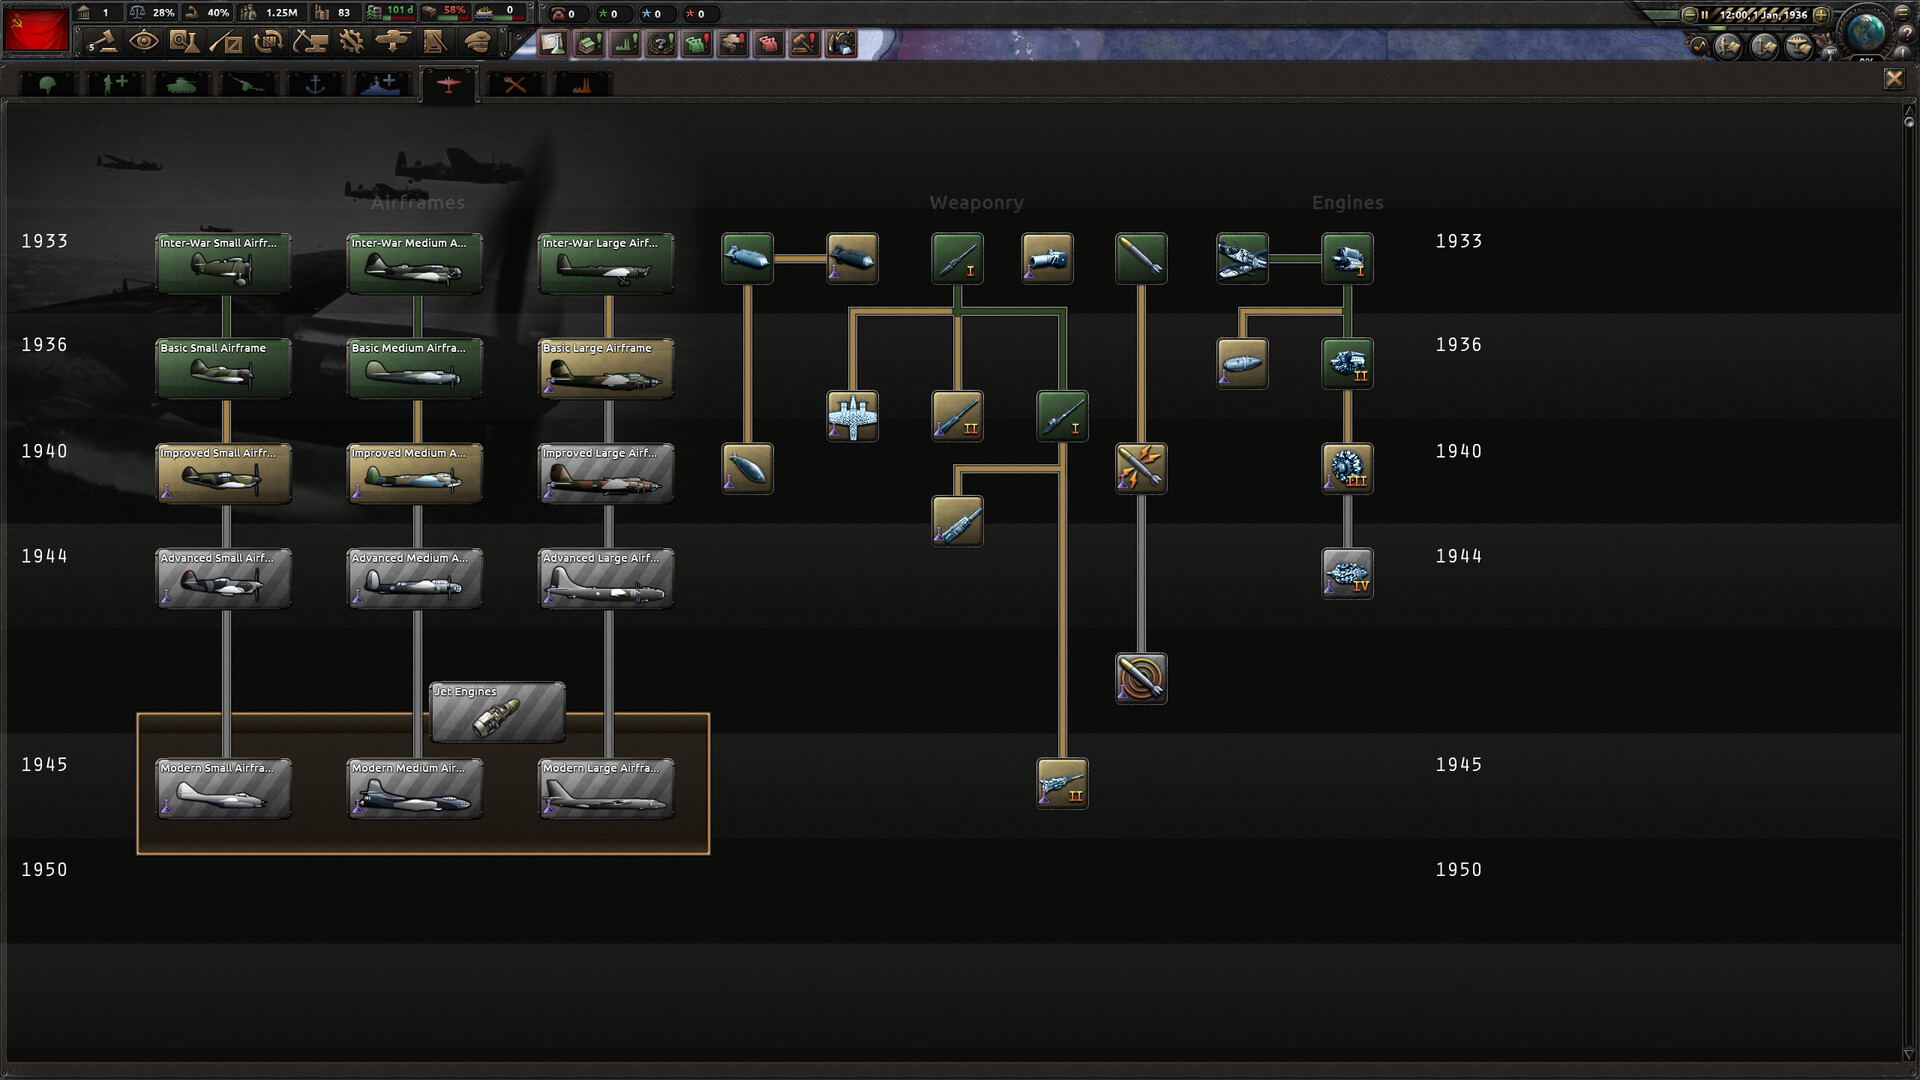The width and height of the screenshot is (1920, 1080).
Task: Select the officer corps cap icon
Action: coord(479,43)
